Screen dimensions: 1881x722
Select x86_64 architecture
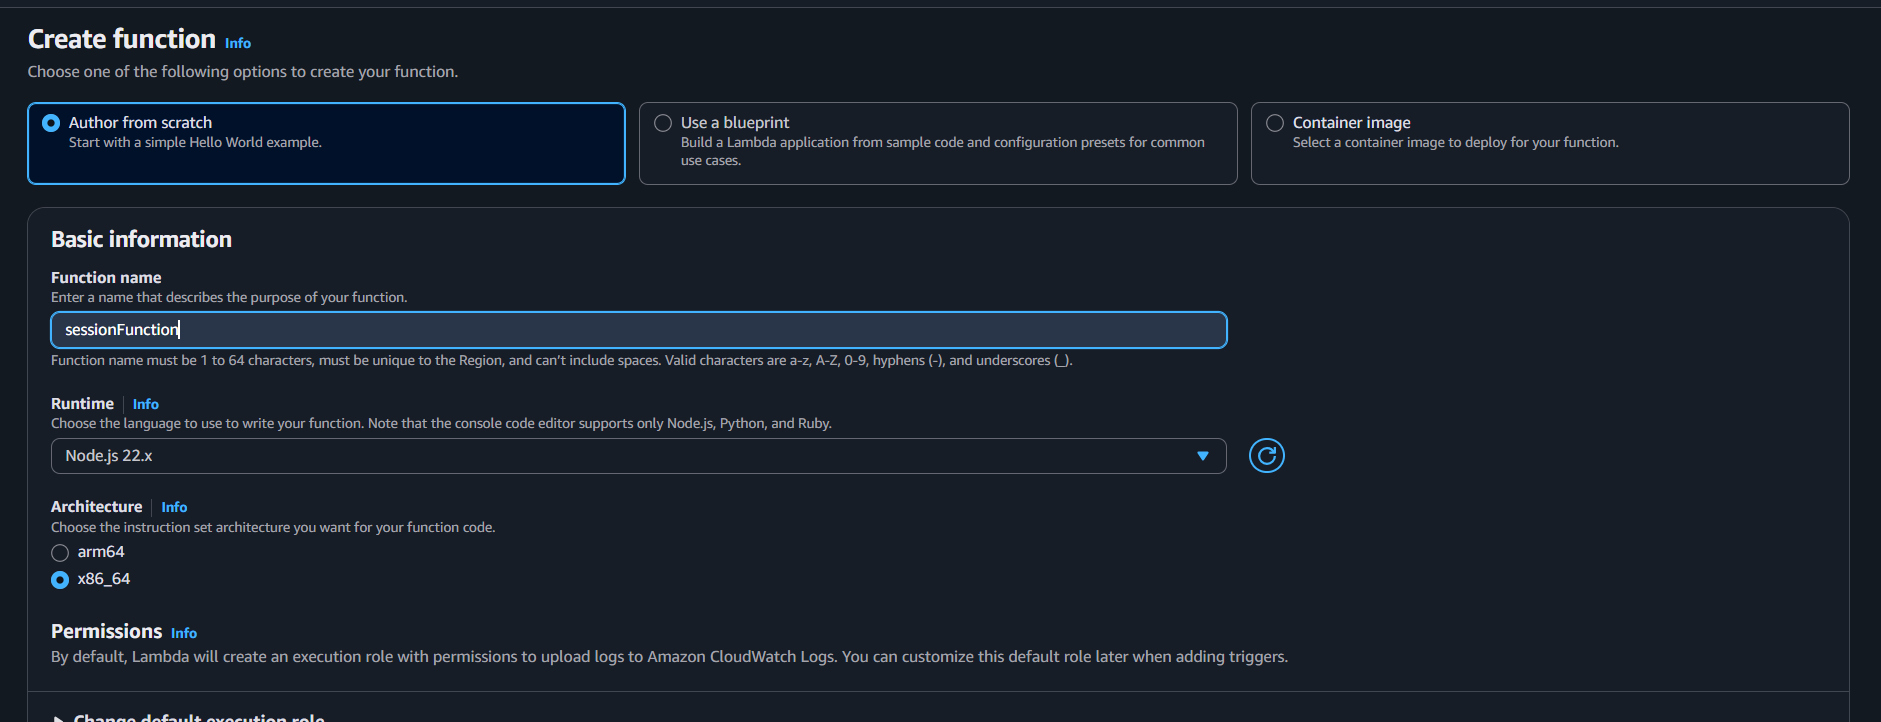pos(60,580)
